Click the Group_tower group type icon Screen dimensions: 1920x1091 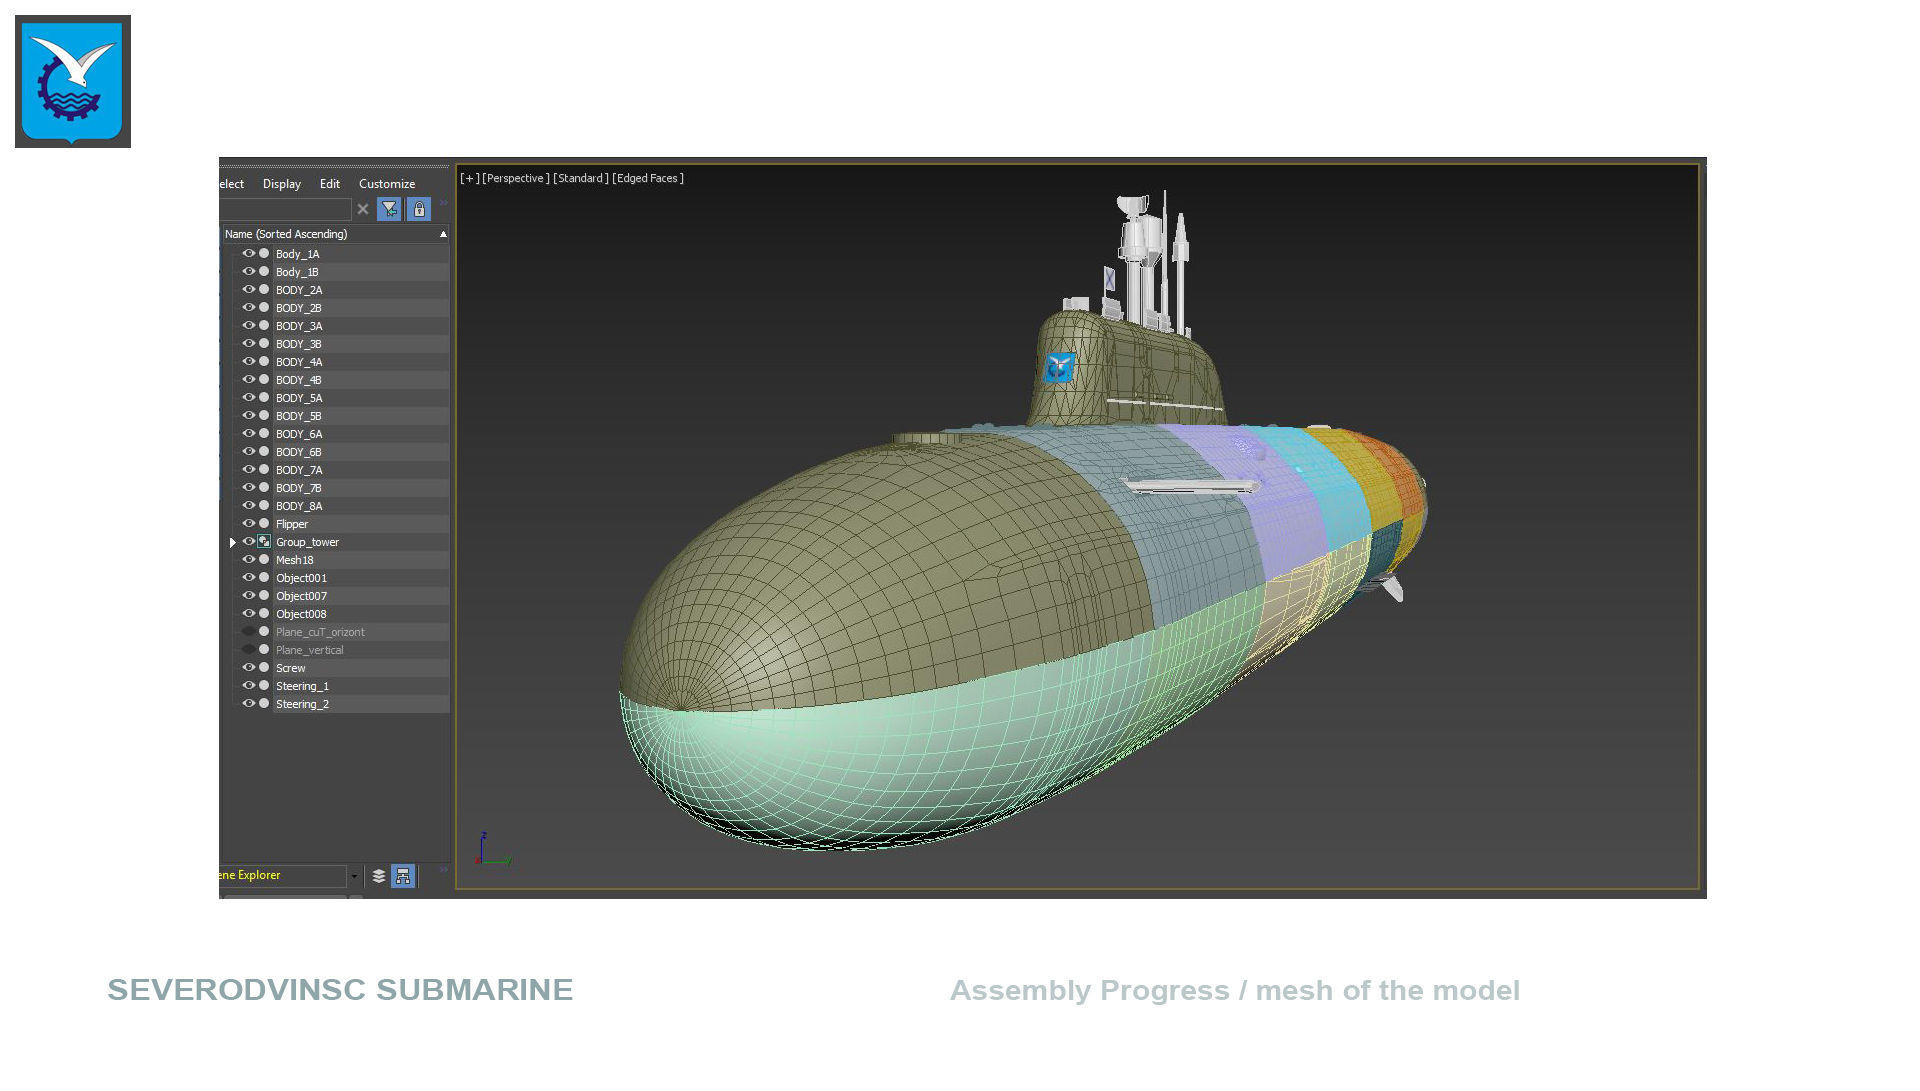[x=264, y=542]
